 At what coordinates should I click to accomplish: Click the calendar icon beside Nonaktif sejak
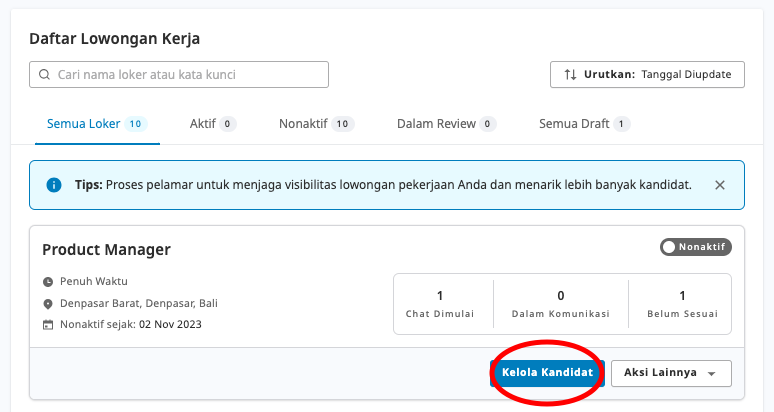[x=48, y=325]
